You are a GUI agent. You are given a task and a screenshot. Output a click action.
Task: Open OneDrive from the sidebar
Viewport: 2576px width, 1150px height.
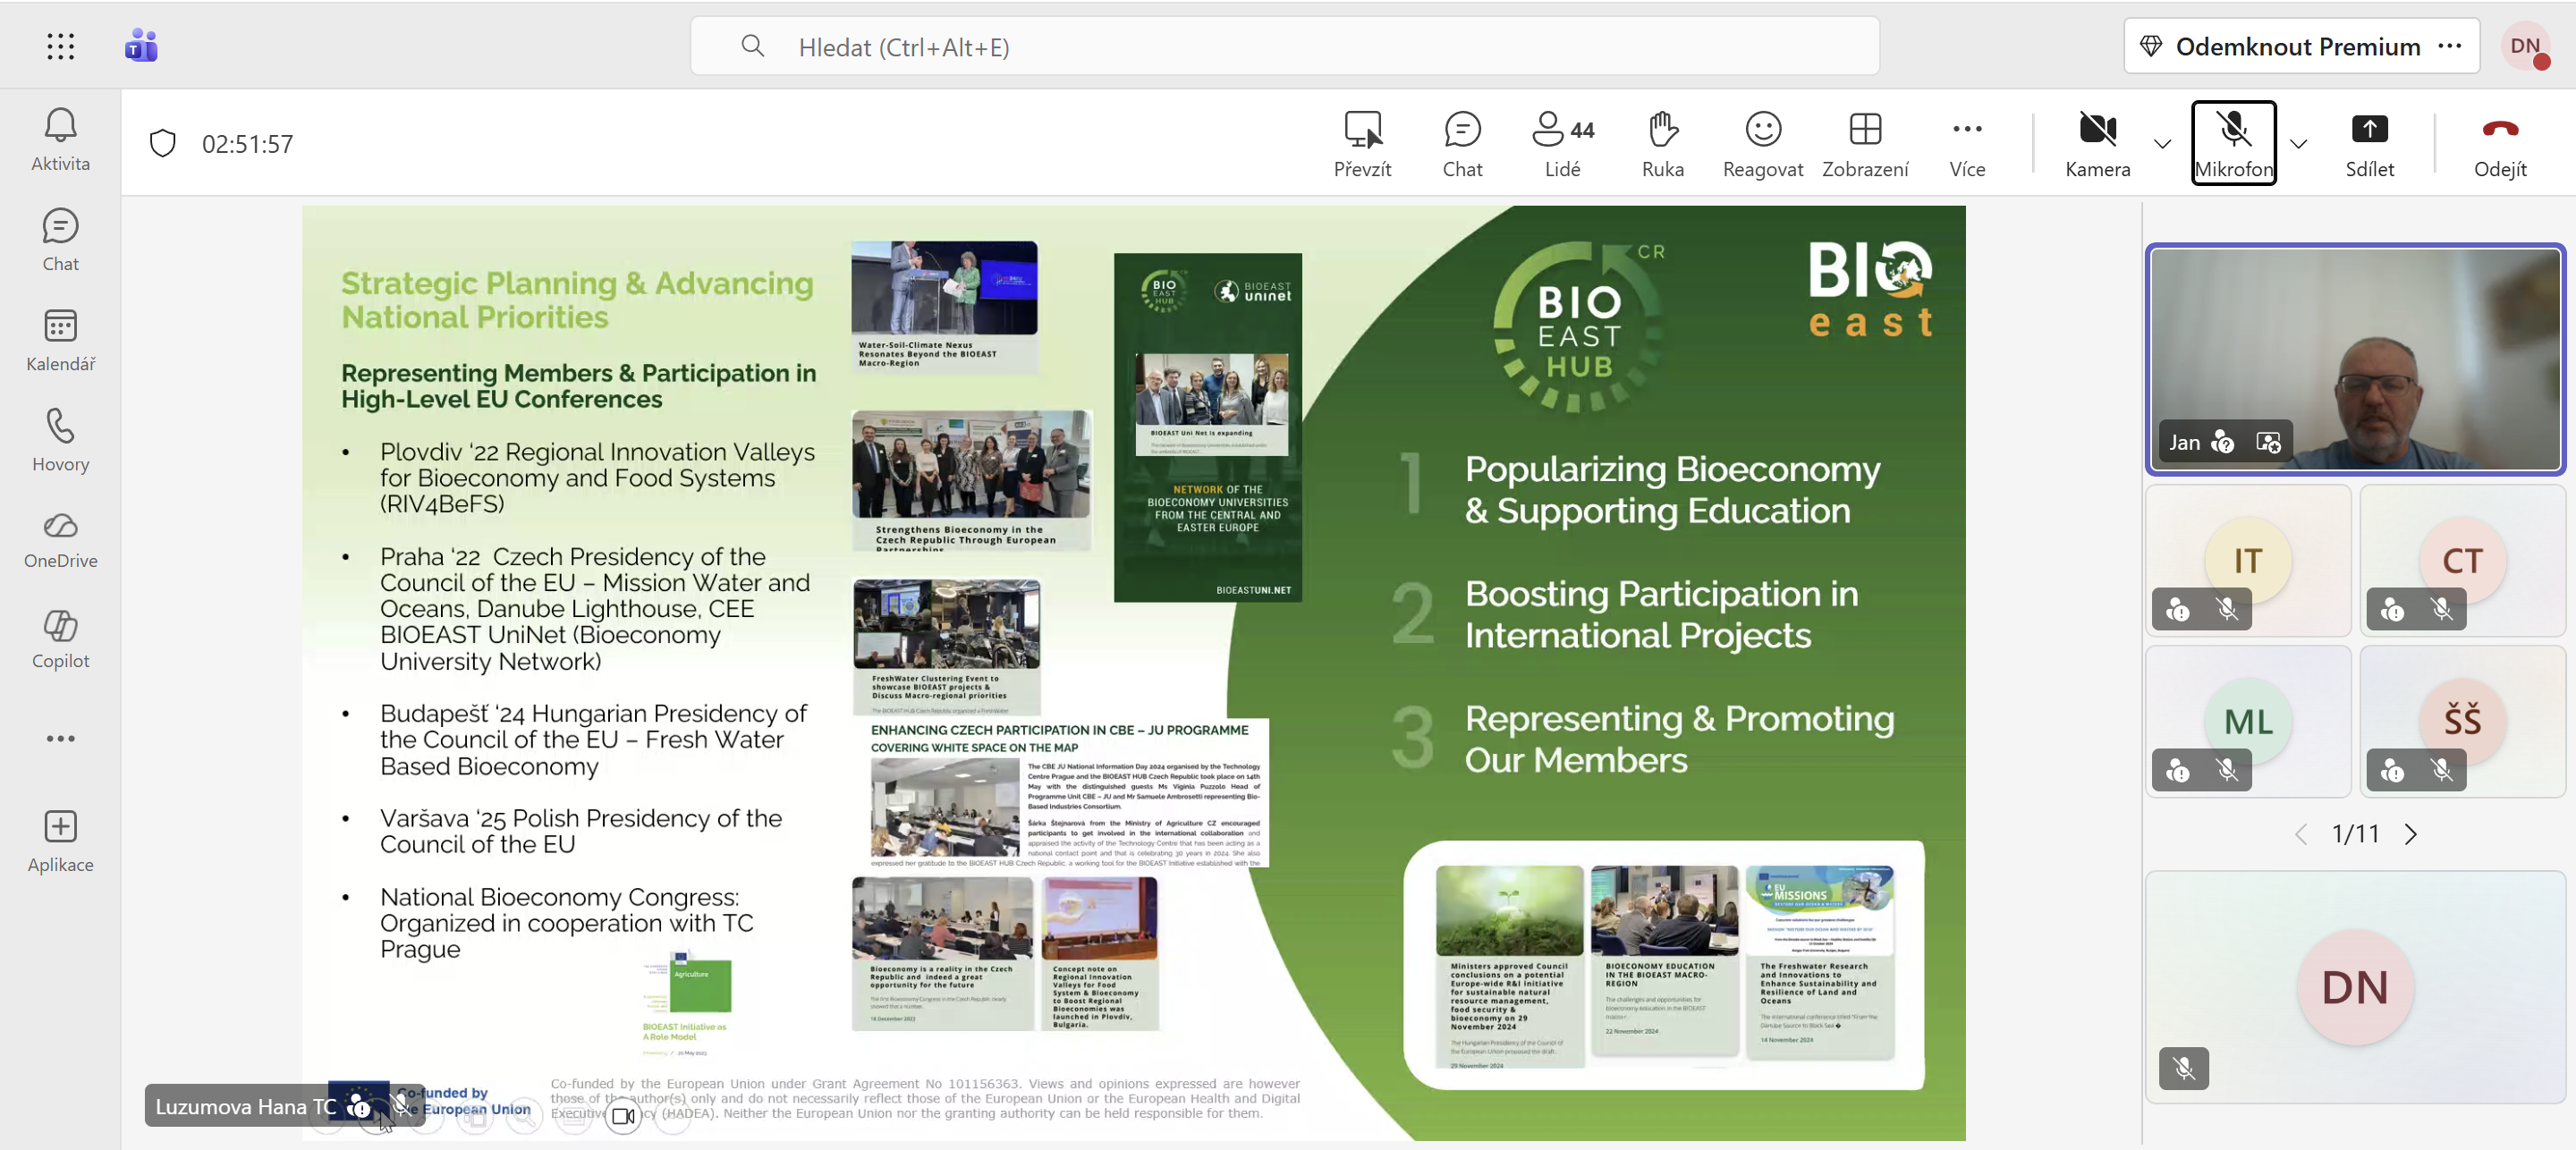coord(60,540)
